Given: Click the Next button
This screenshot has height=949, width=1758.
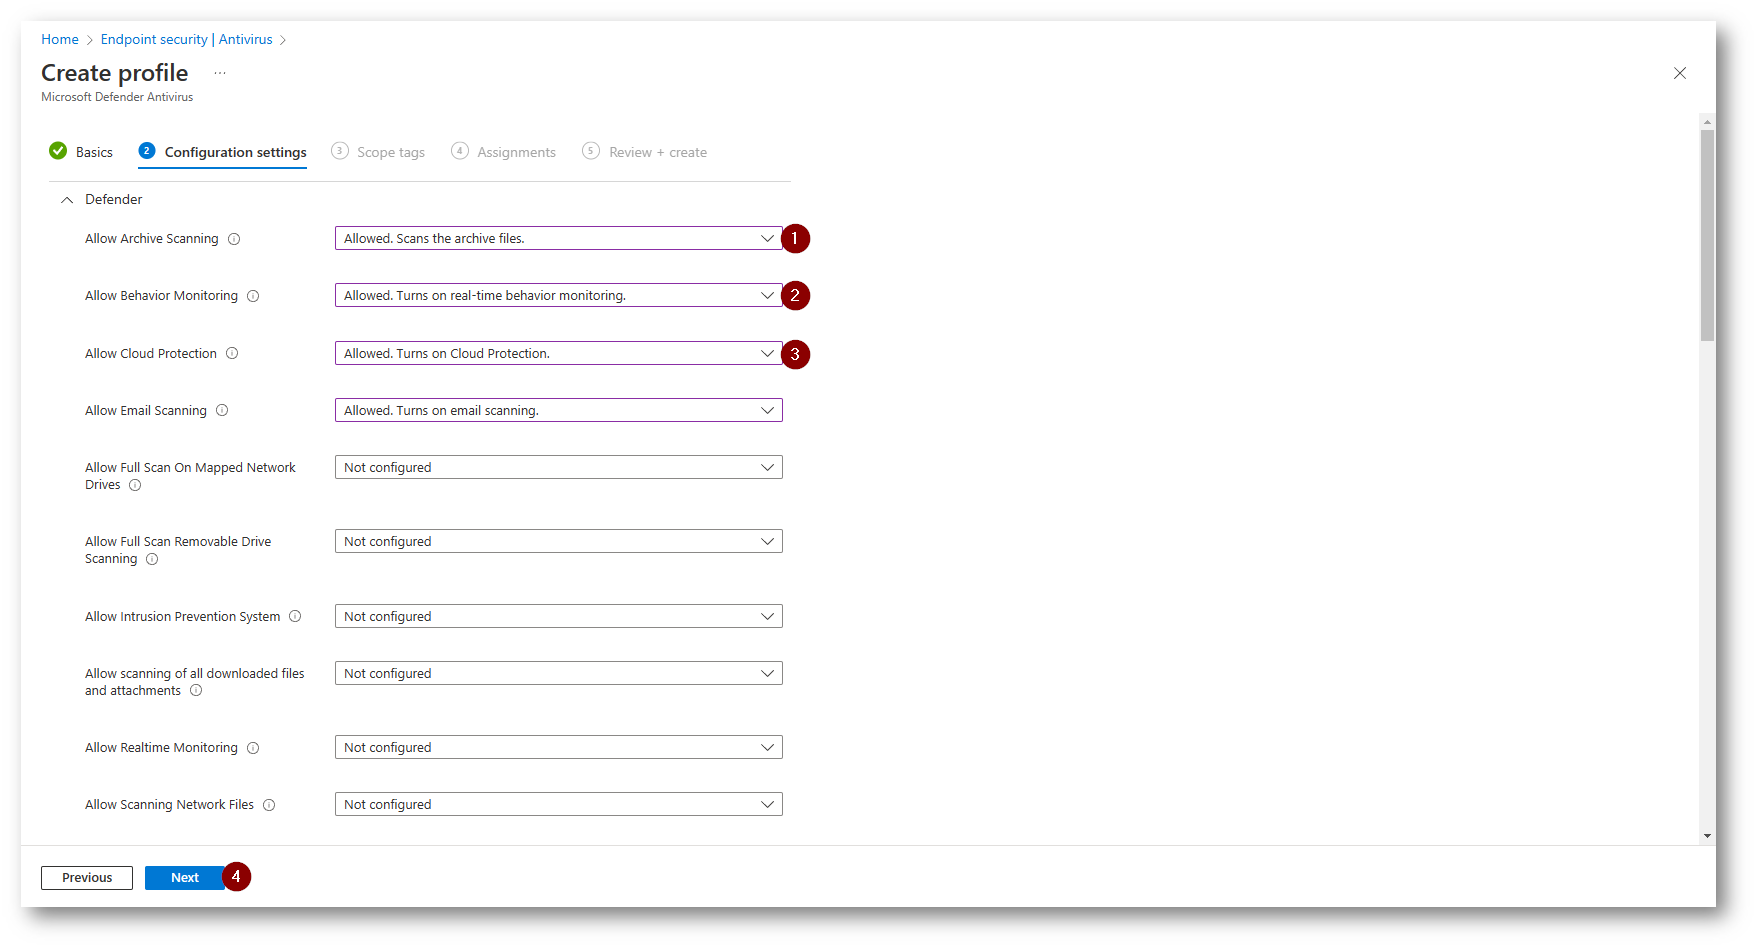Looking at the screenshot, I should tap(184, 878).
